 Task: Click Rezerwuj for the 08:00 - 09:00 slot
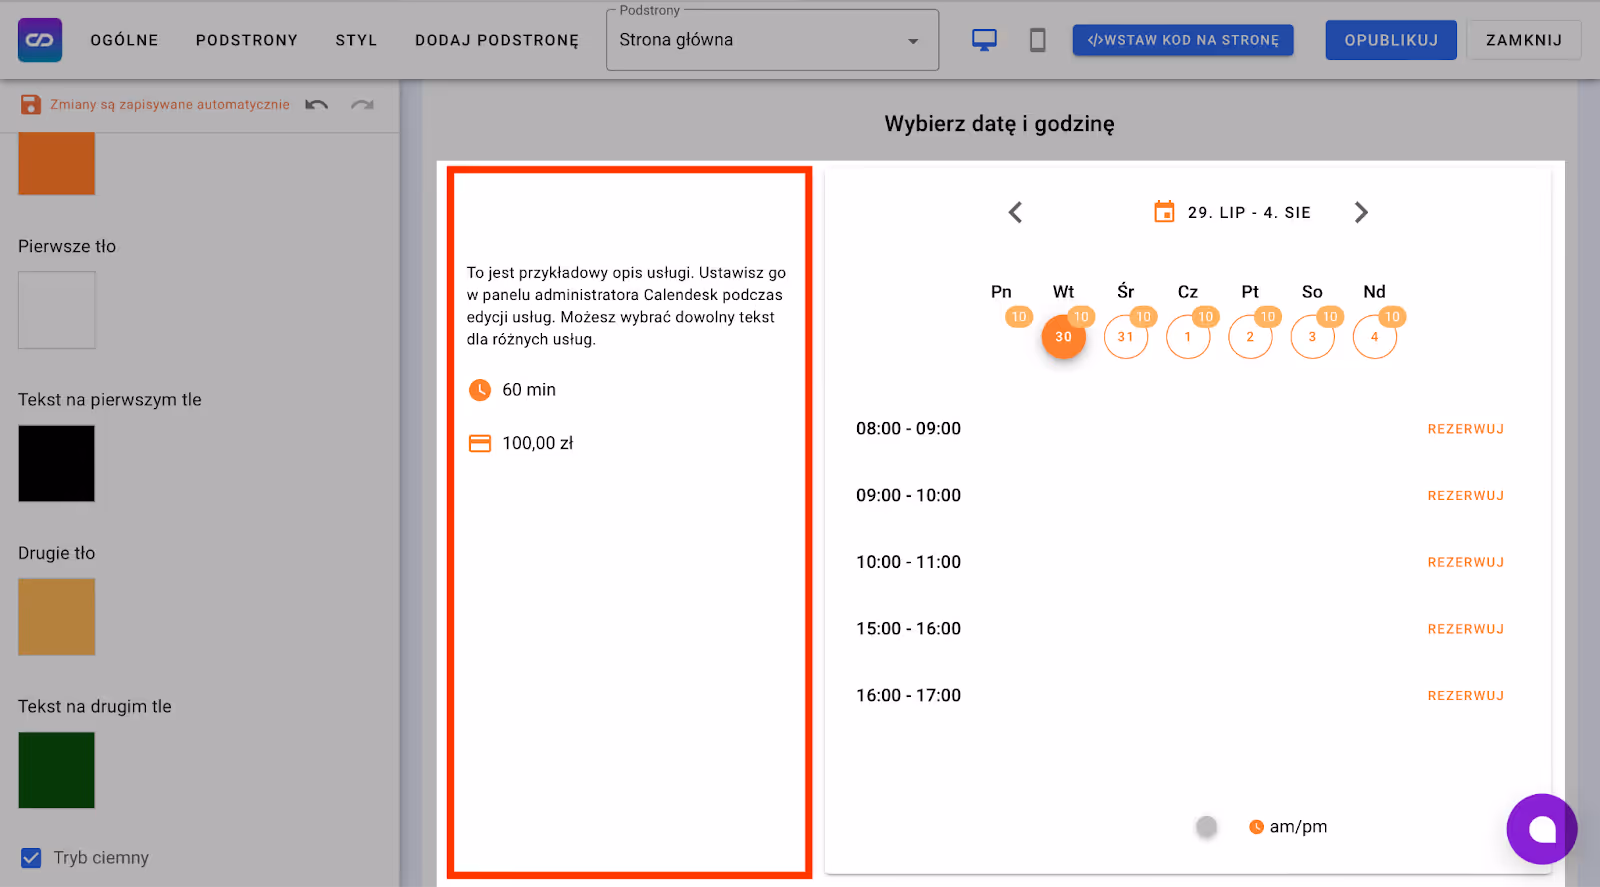pyautogui.click(x=1465, y=429)
